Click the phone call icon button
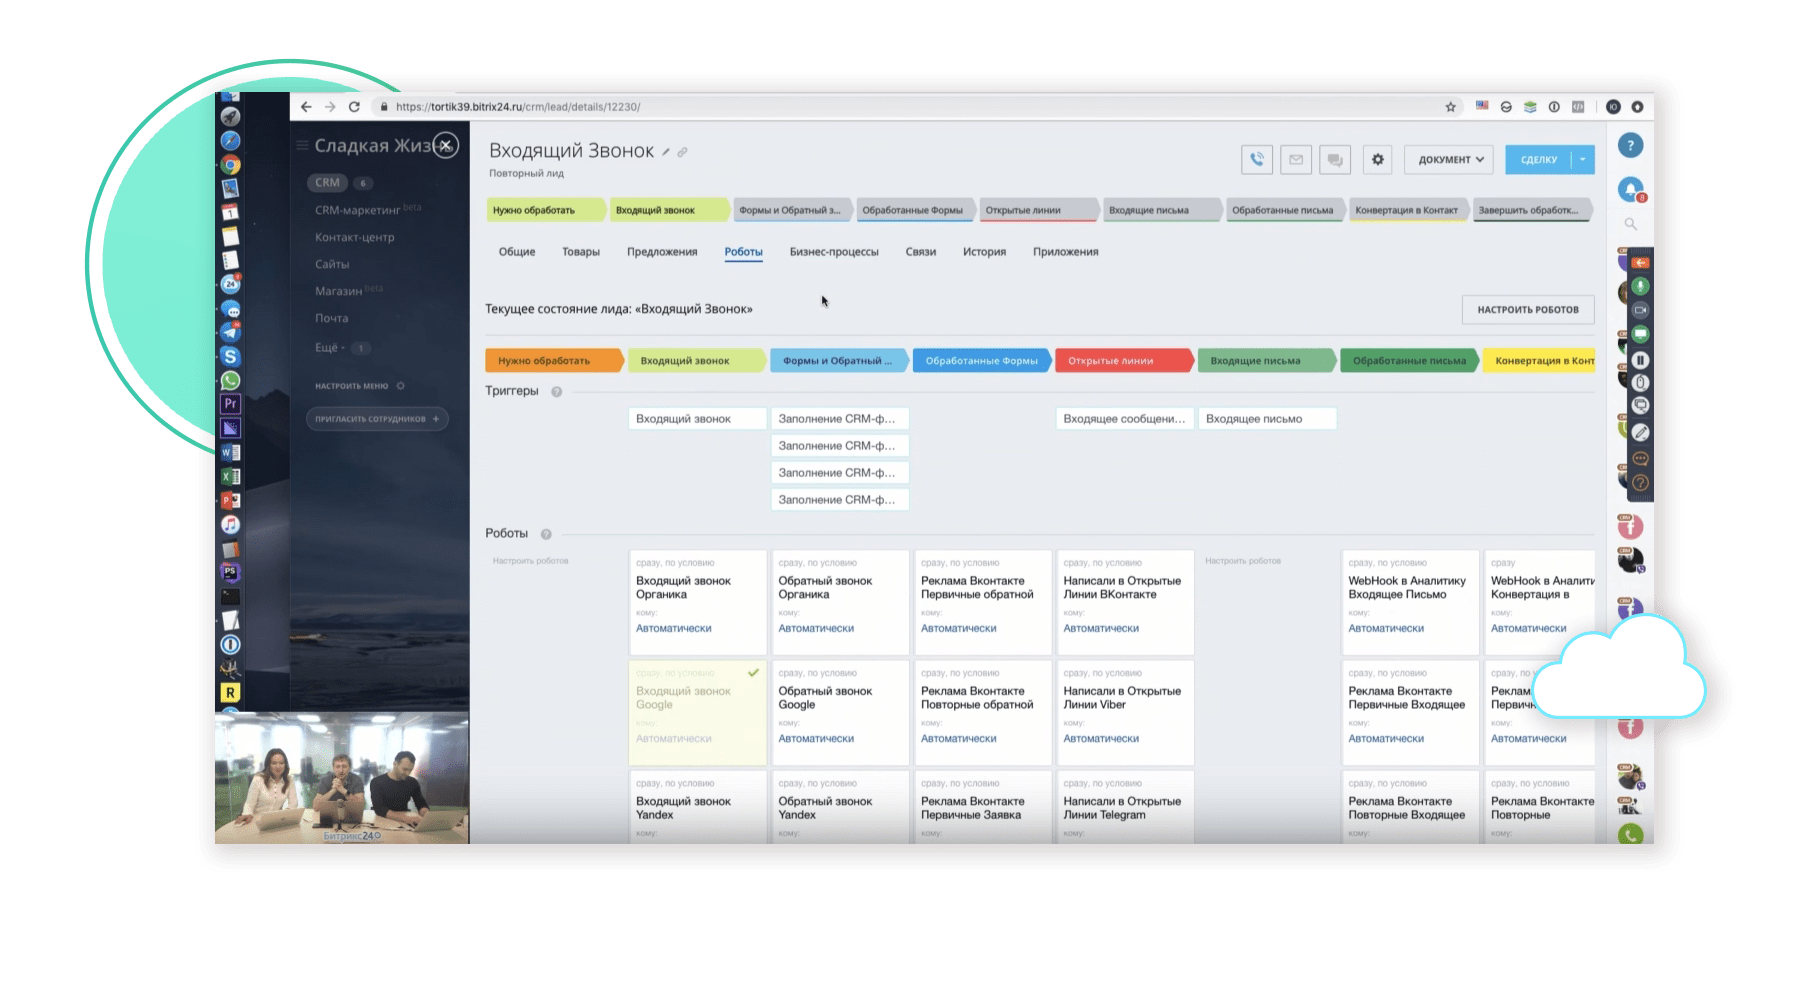This screenshot has height=1000, width=1800. [x=1257, y=159]
